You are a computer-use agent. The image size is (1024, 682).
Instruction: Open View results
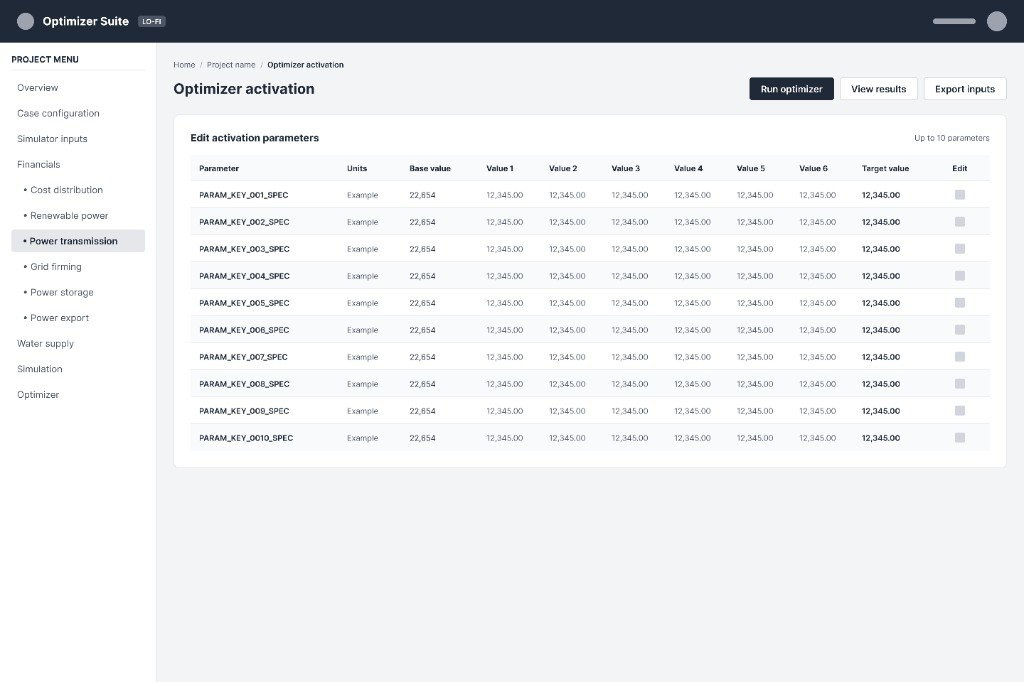click(x=878, y=89)
